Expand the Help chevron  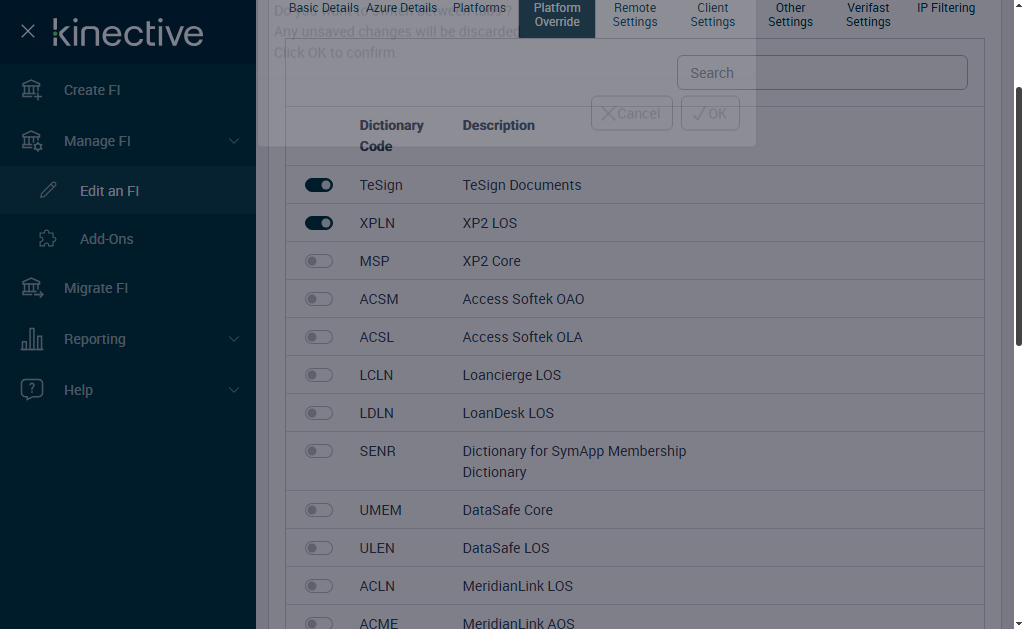(233, 389)
